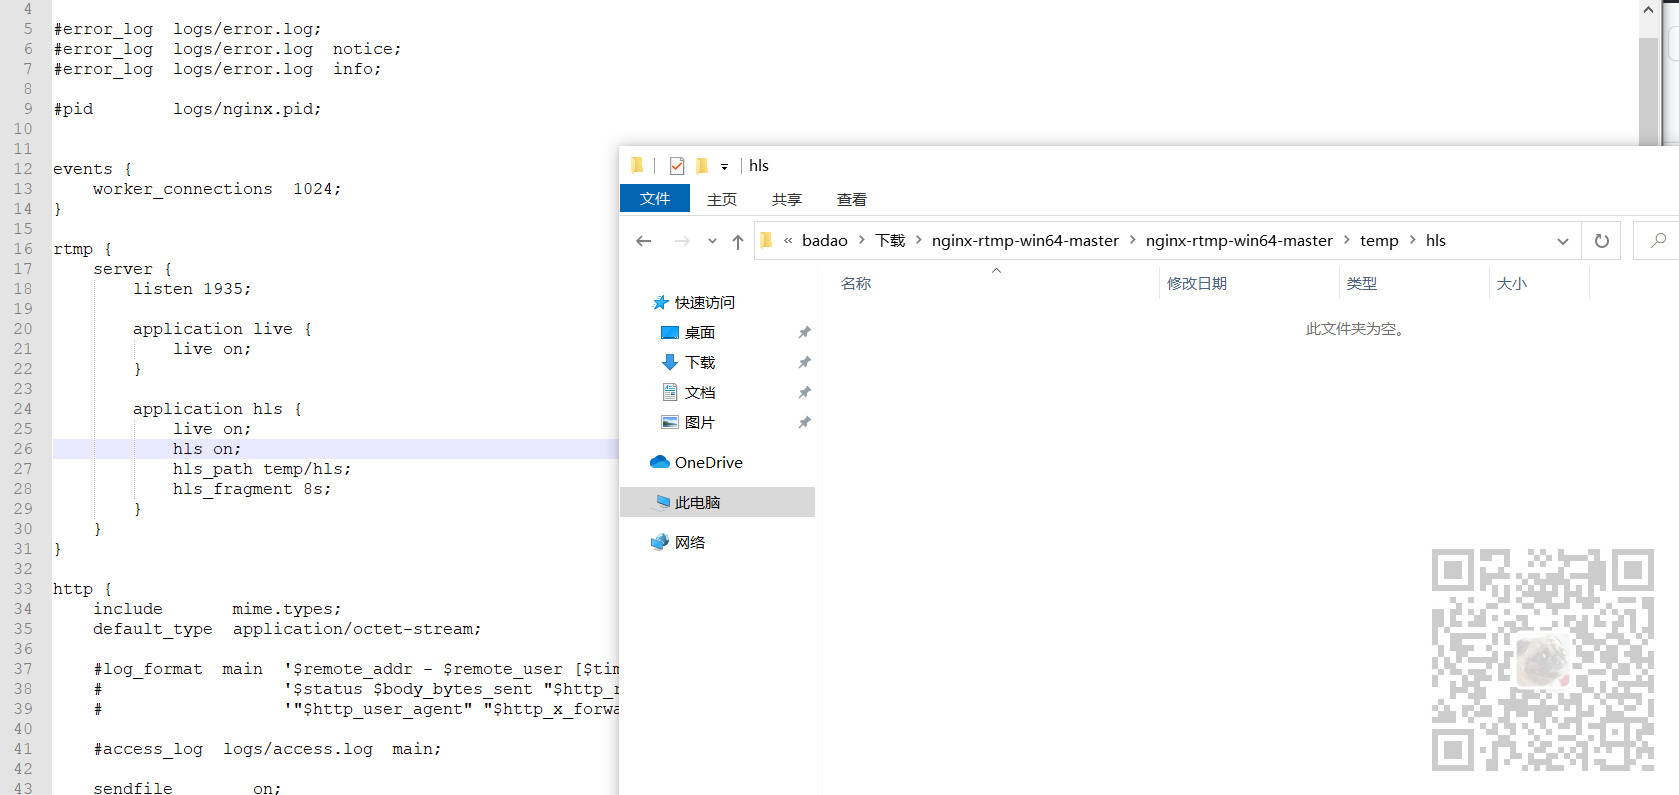This screenshot has height=795, width=1679.
Task: Open 桌面 in the navigation pane
Action: (x=700, y=333)
